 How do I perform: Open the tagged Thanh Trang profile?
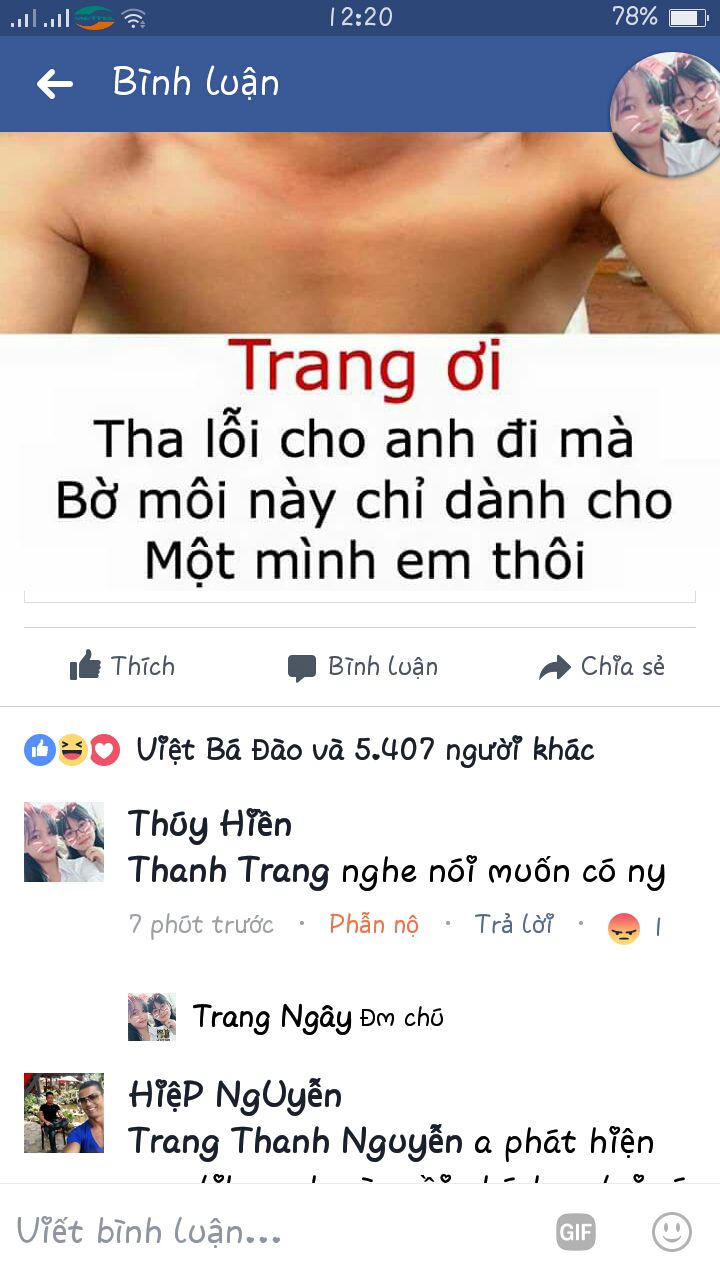coord(229,872)
